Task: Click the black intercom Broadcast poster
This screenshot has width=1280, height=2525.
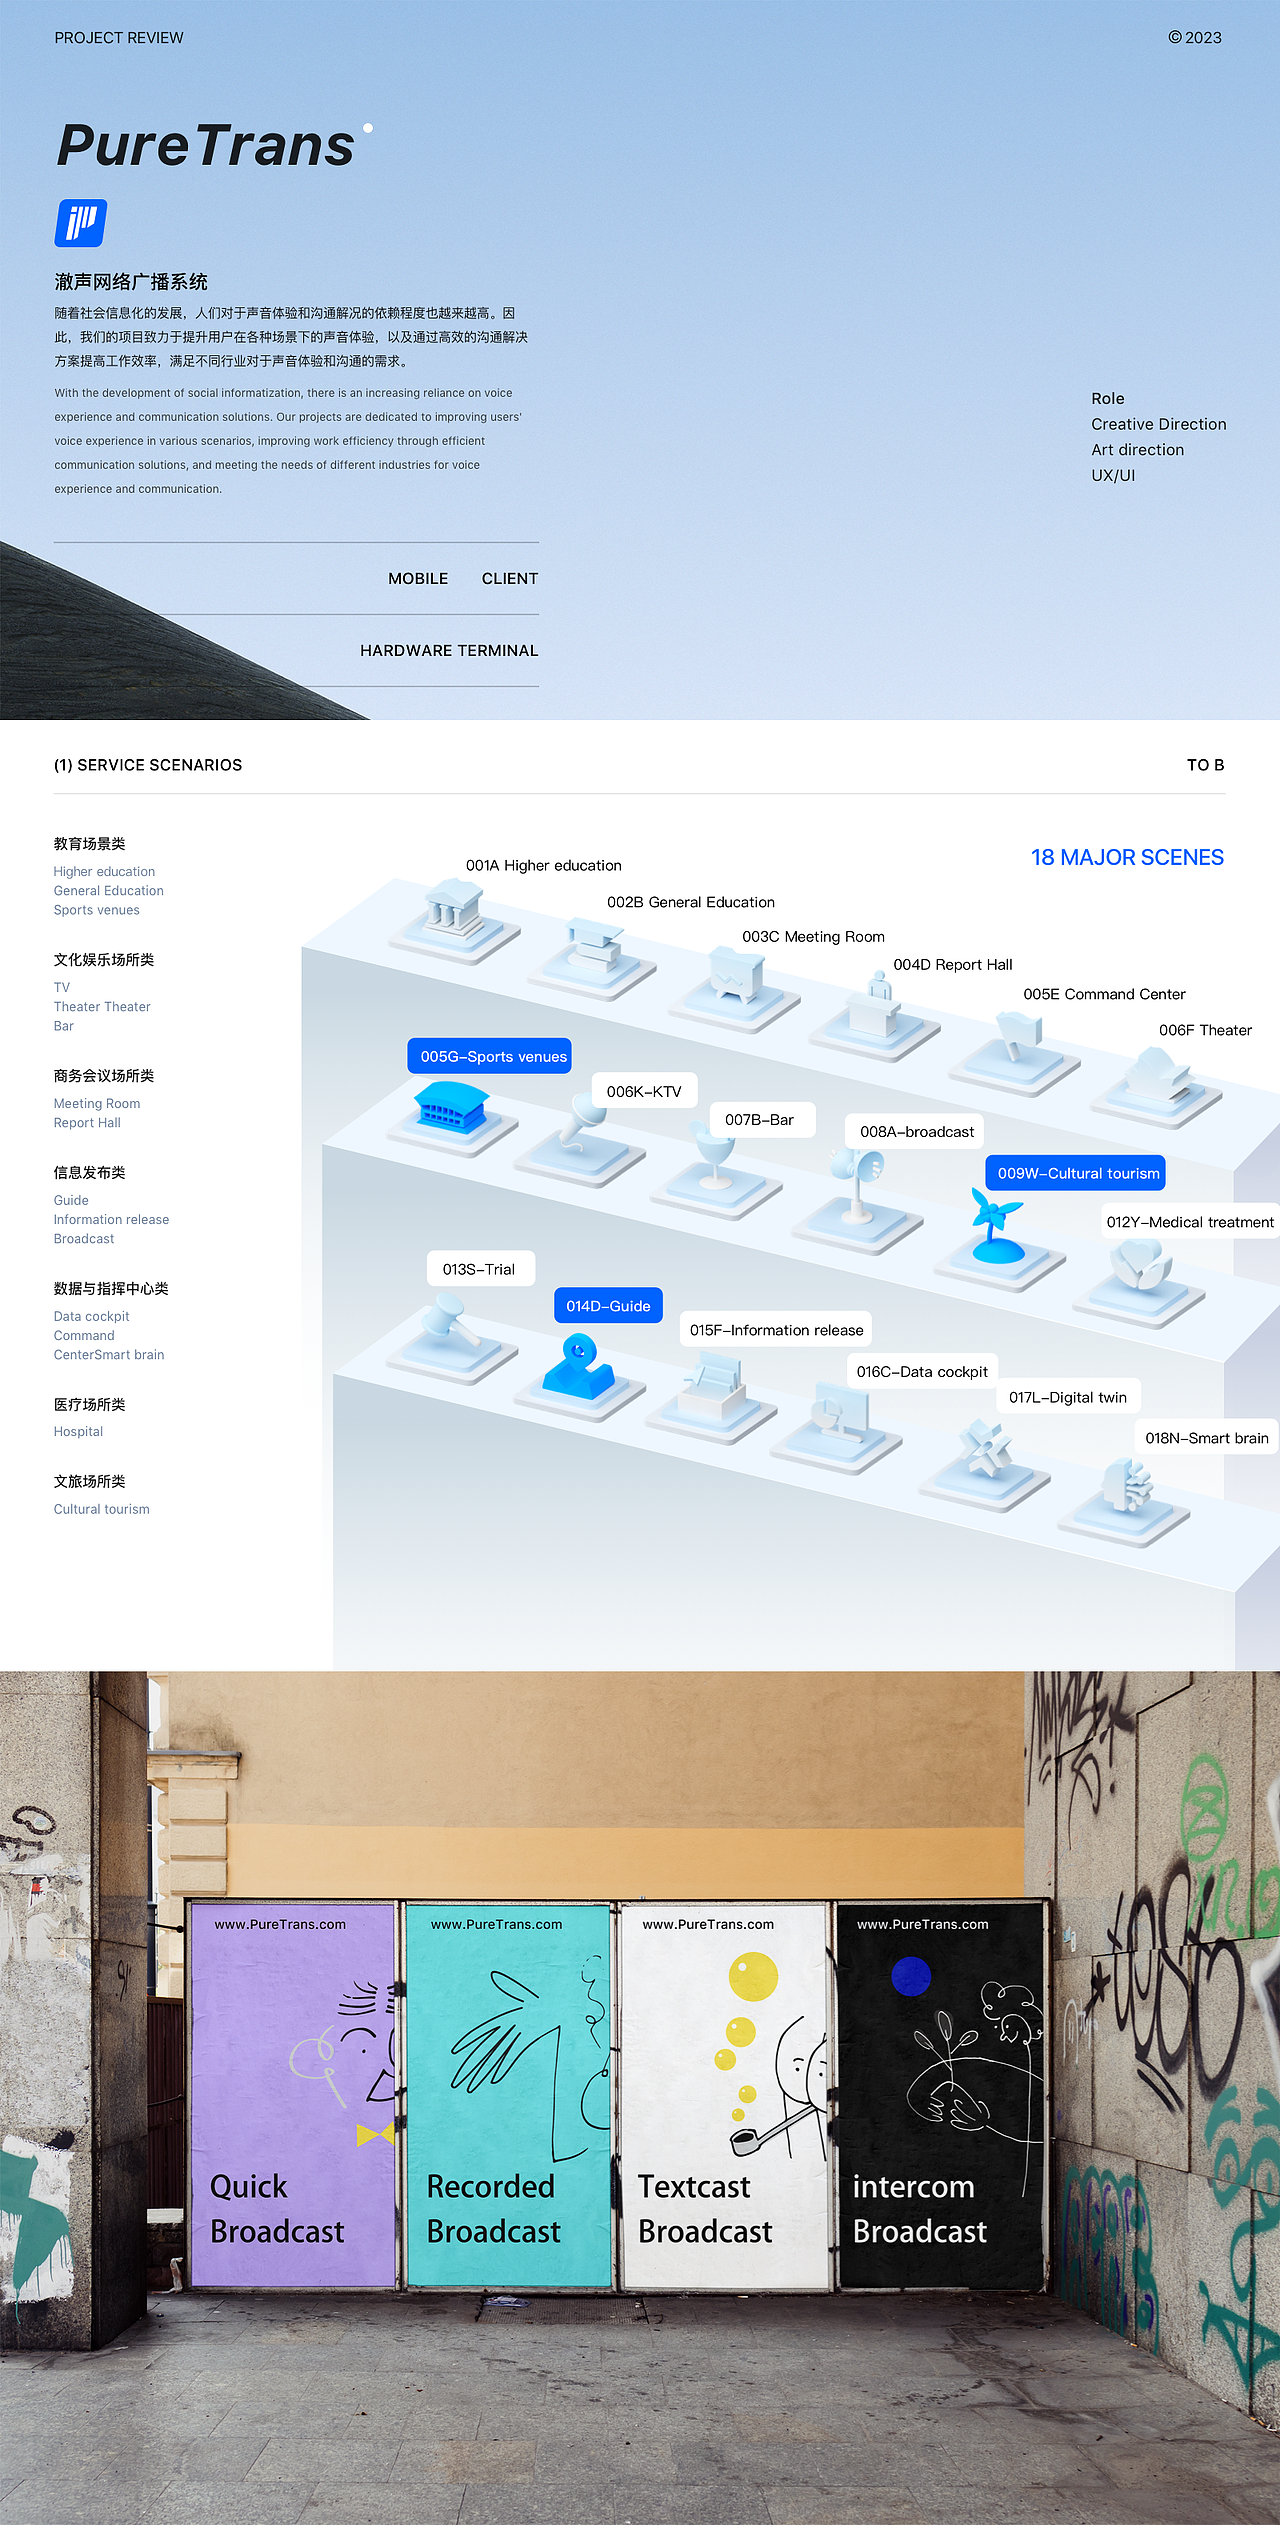Action: click(942, 2095)
